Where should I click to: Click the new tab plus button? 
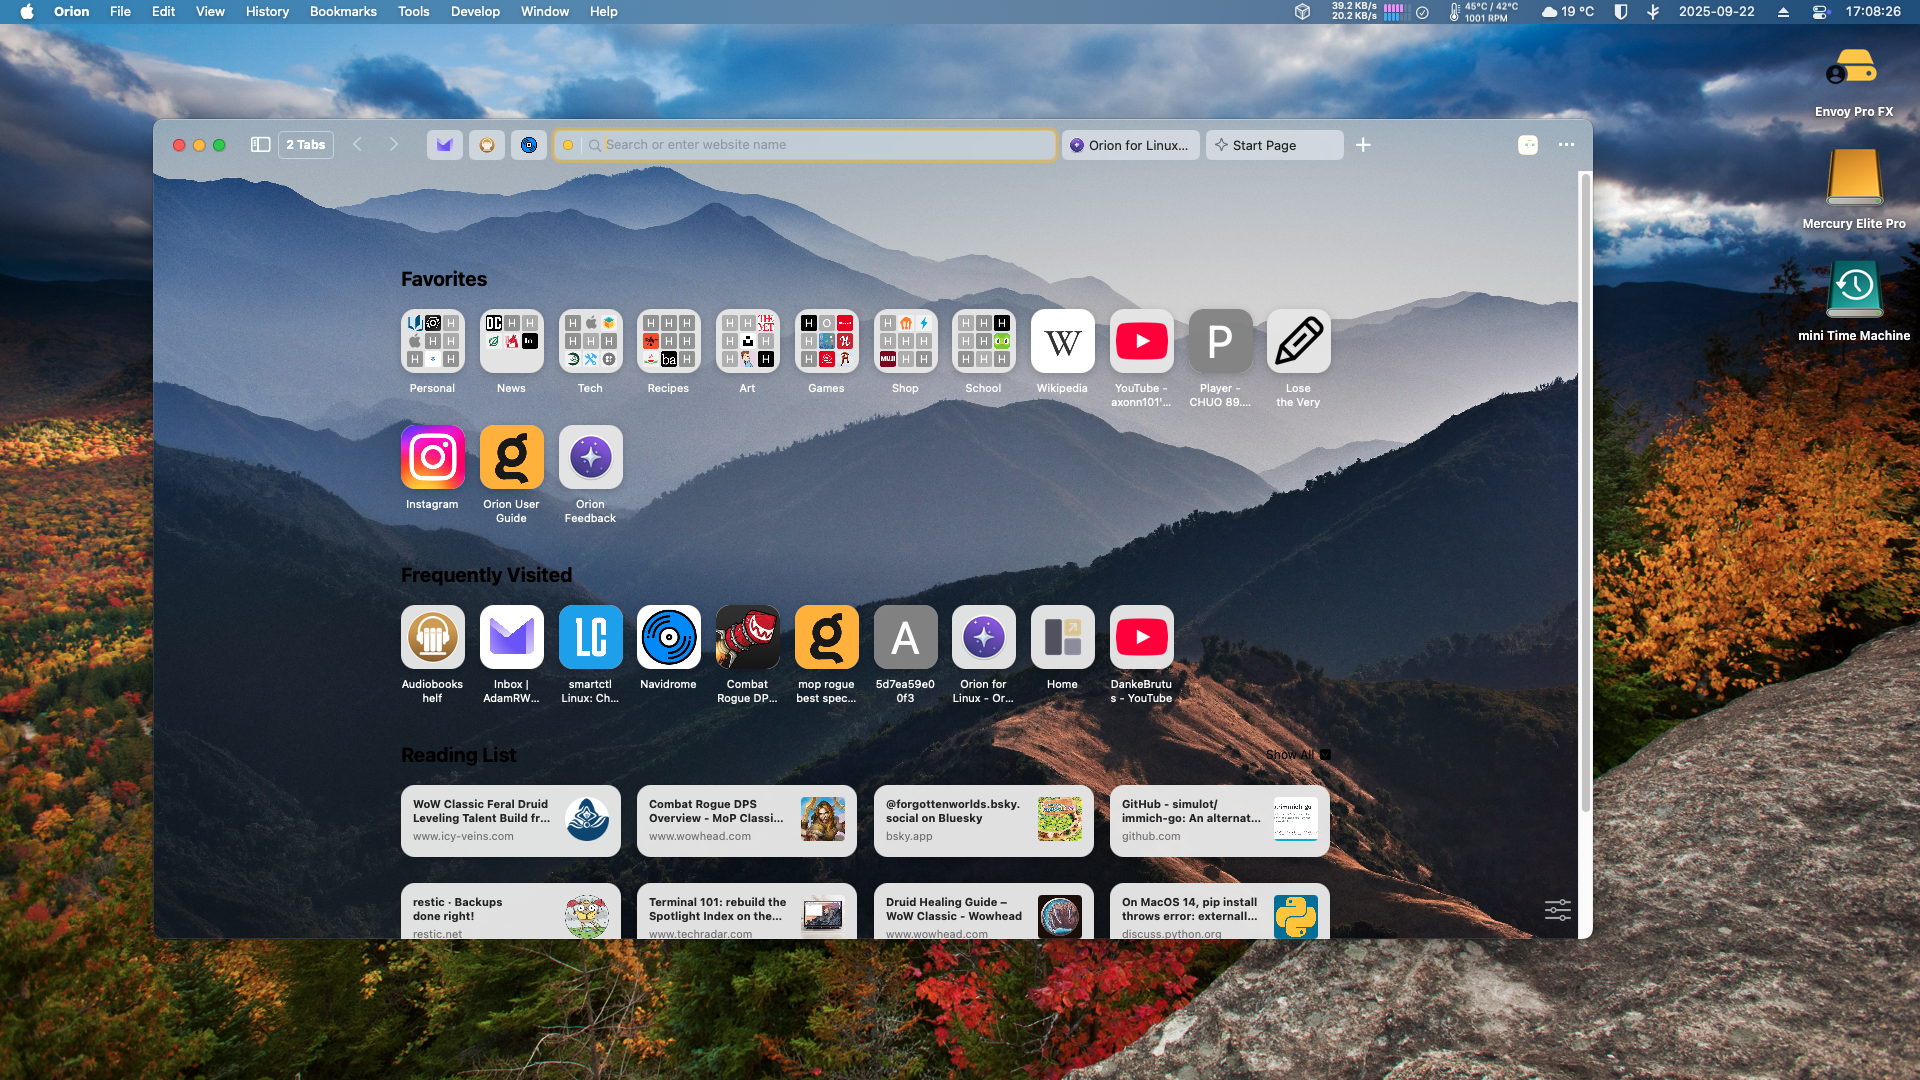(x=1363, y=144)
